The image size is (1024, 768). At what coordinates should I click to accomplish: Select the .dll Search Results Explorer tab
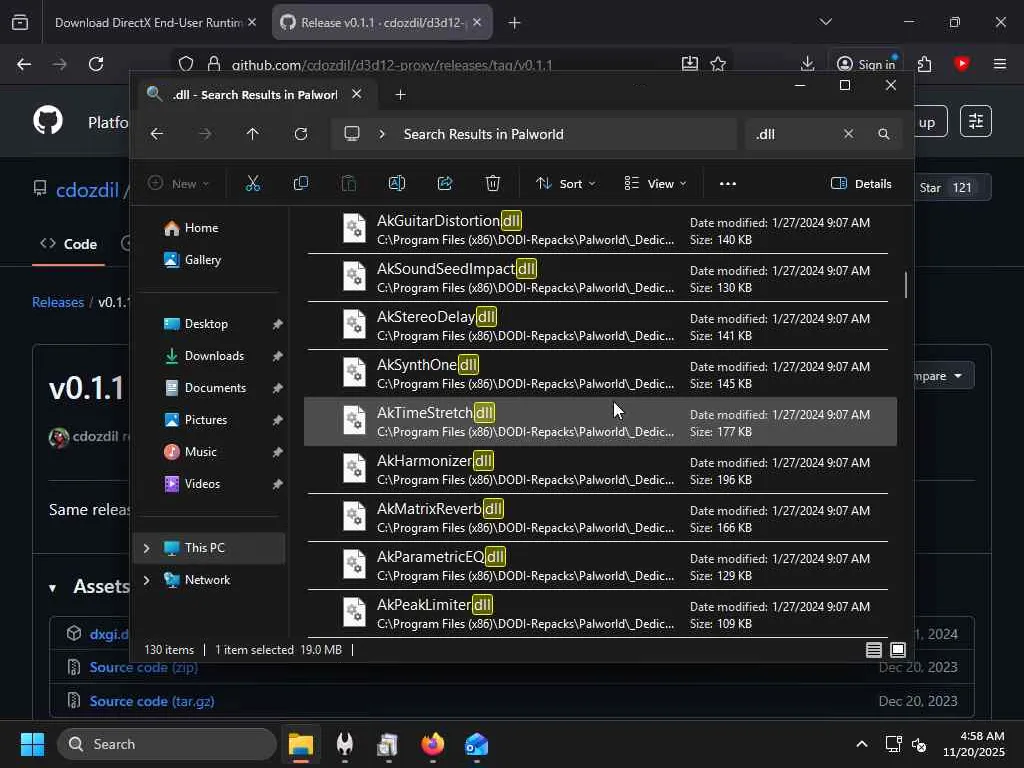tap(256, 95)
